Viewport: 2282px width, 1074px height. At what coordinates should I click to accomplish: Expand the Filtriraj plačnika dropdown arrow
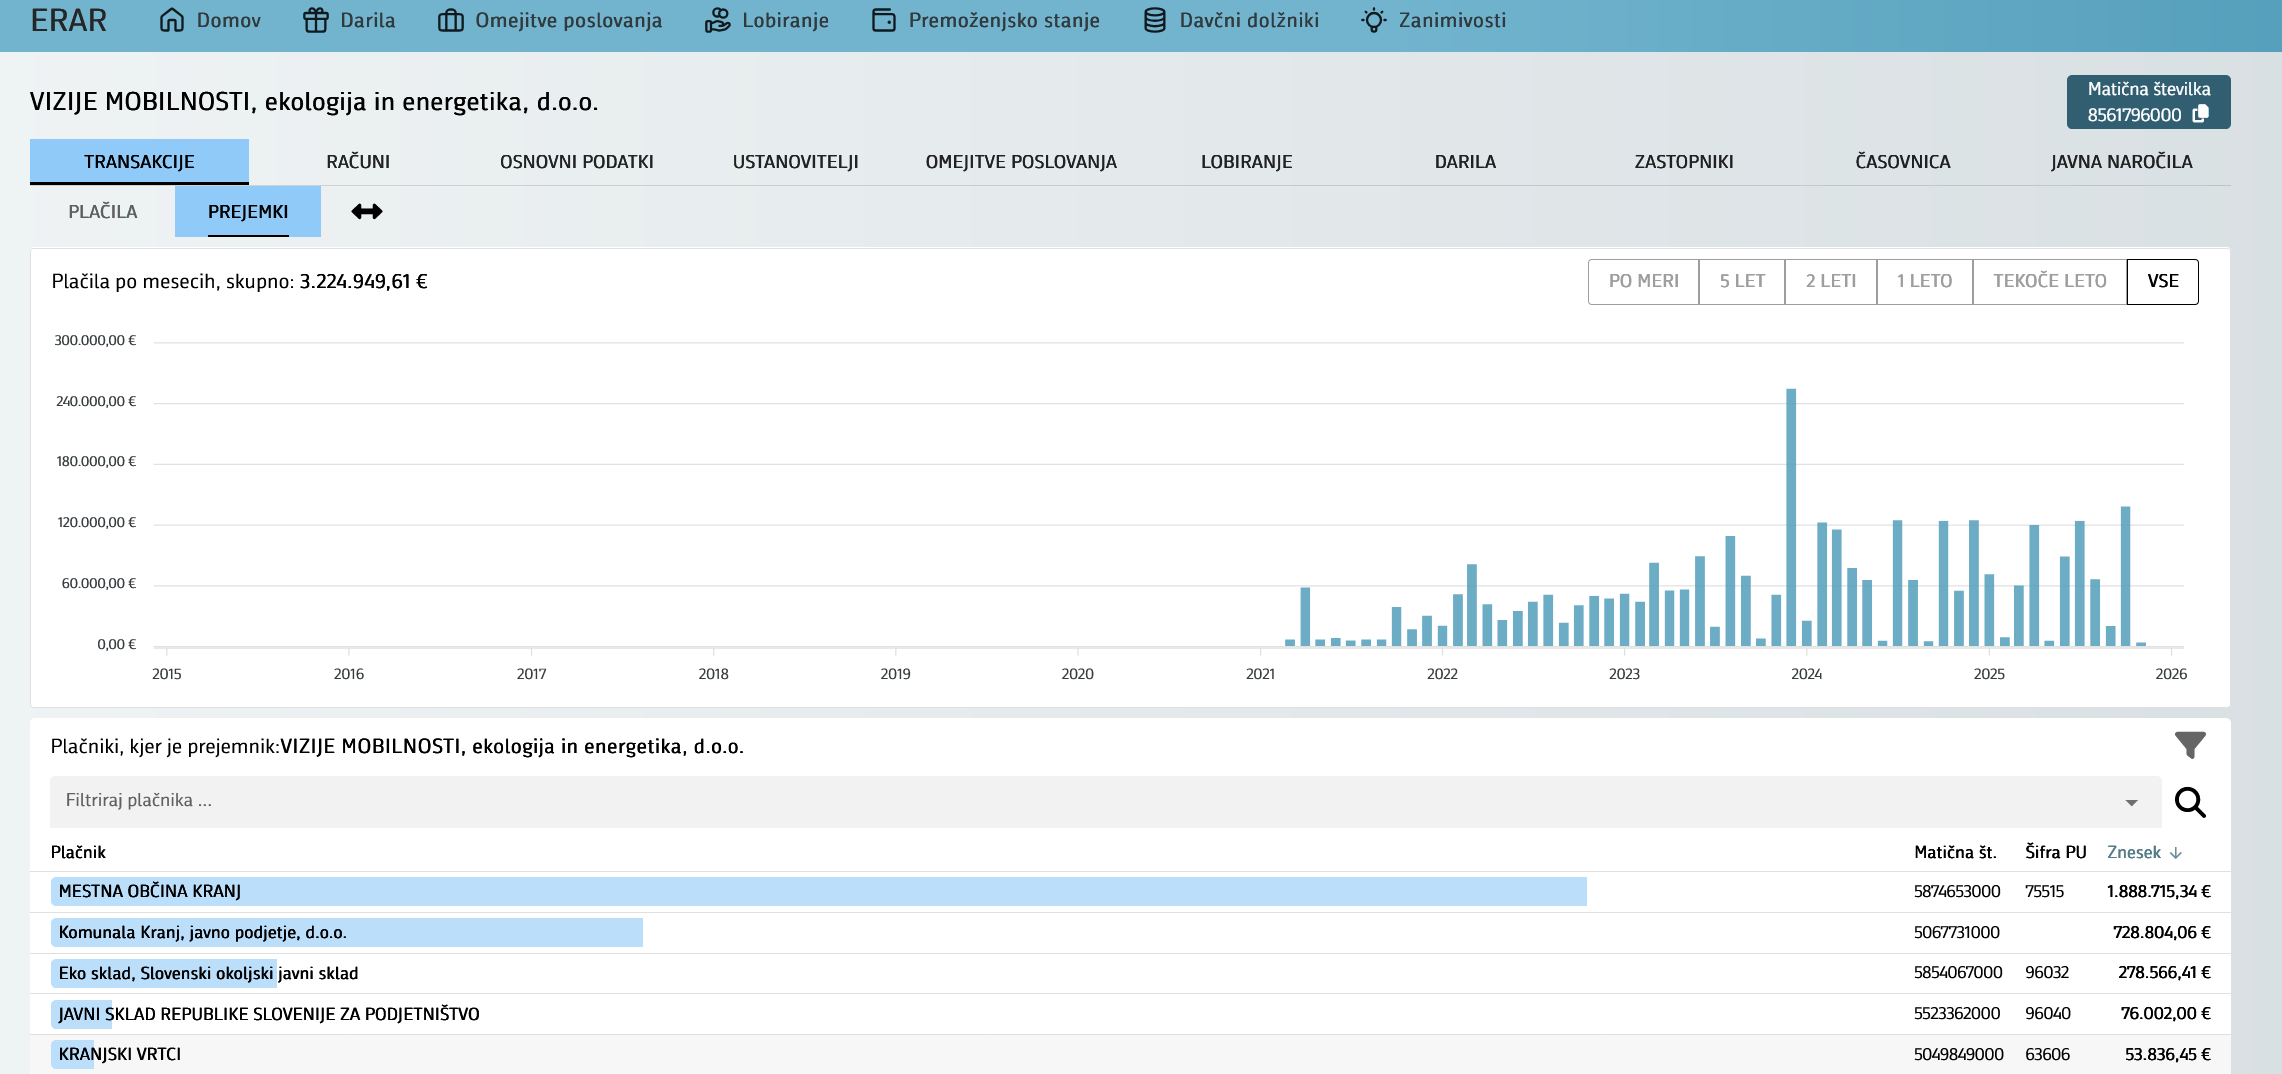coord(2131,802)
